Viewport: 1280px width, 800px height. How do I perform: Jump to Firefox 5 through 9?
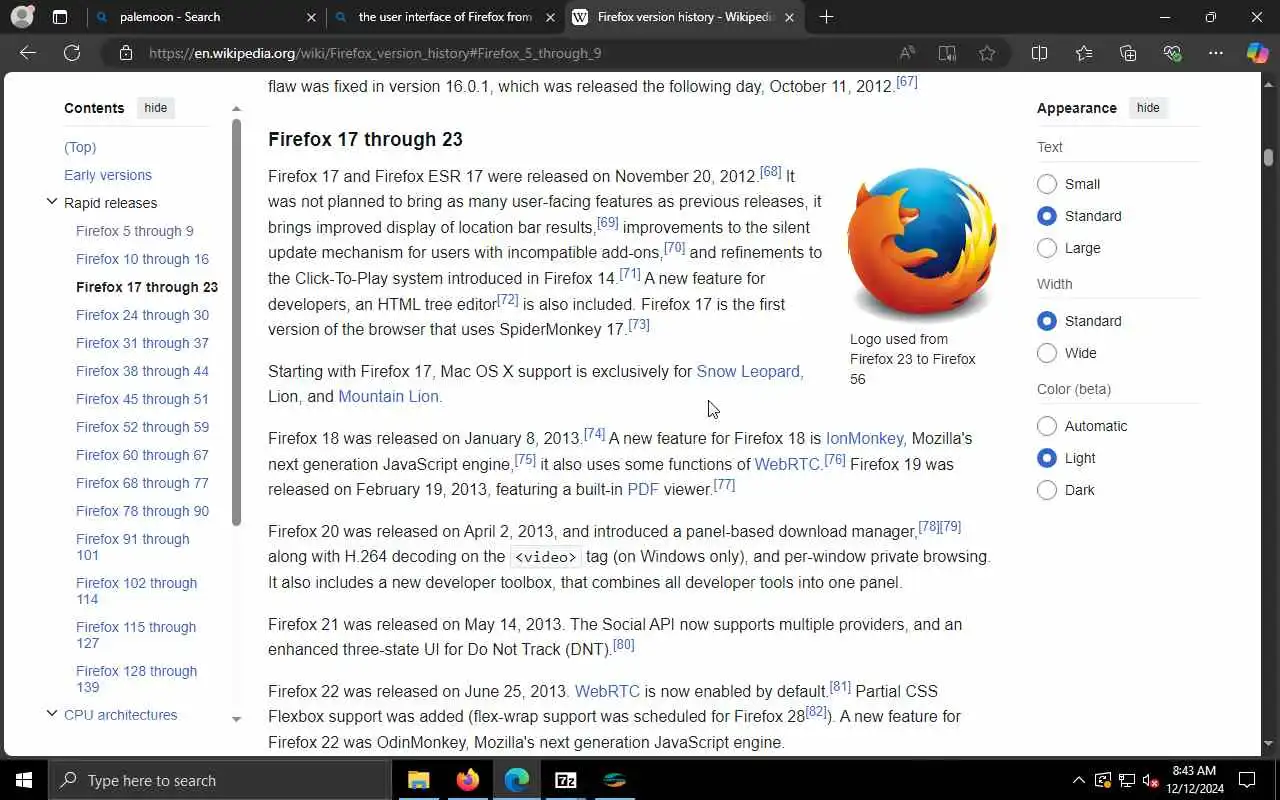point(135,231)
